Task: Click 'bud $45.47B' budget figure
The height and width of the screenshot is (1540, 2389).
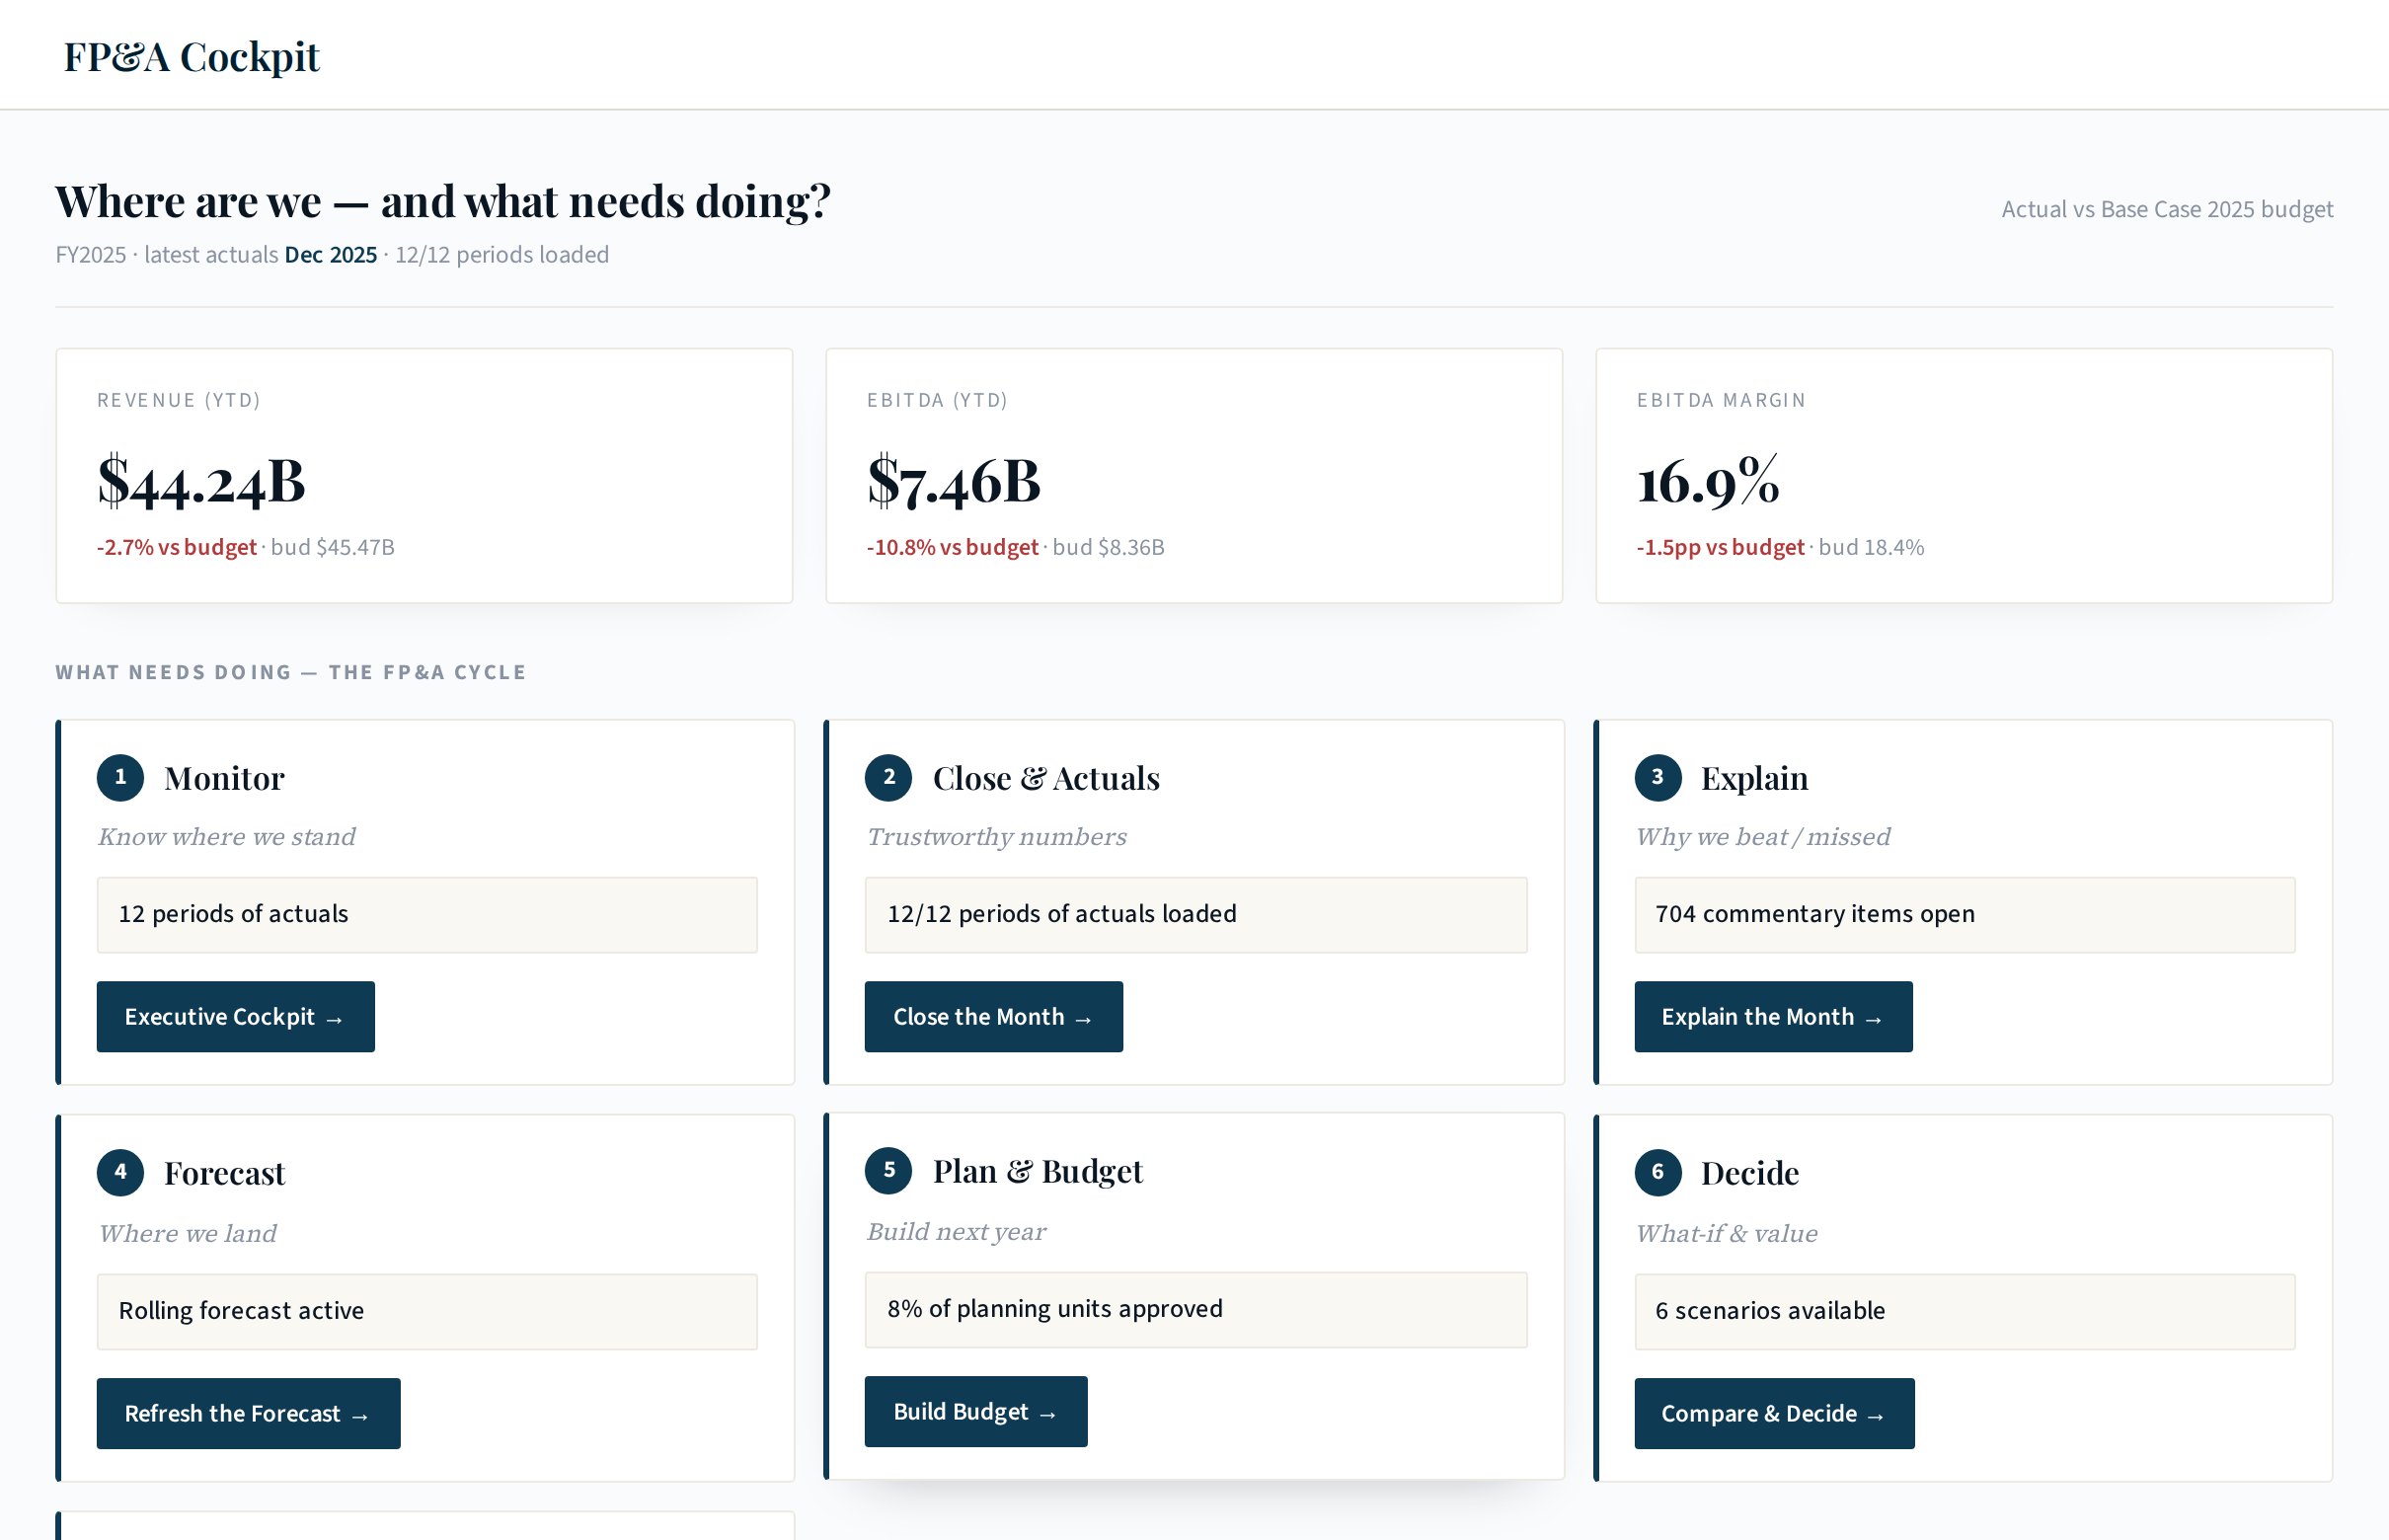Action: point(333,547)
